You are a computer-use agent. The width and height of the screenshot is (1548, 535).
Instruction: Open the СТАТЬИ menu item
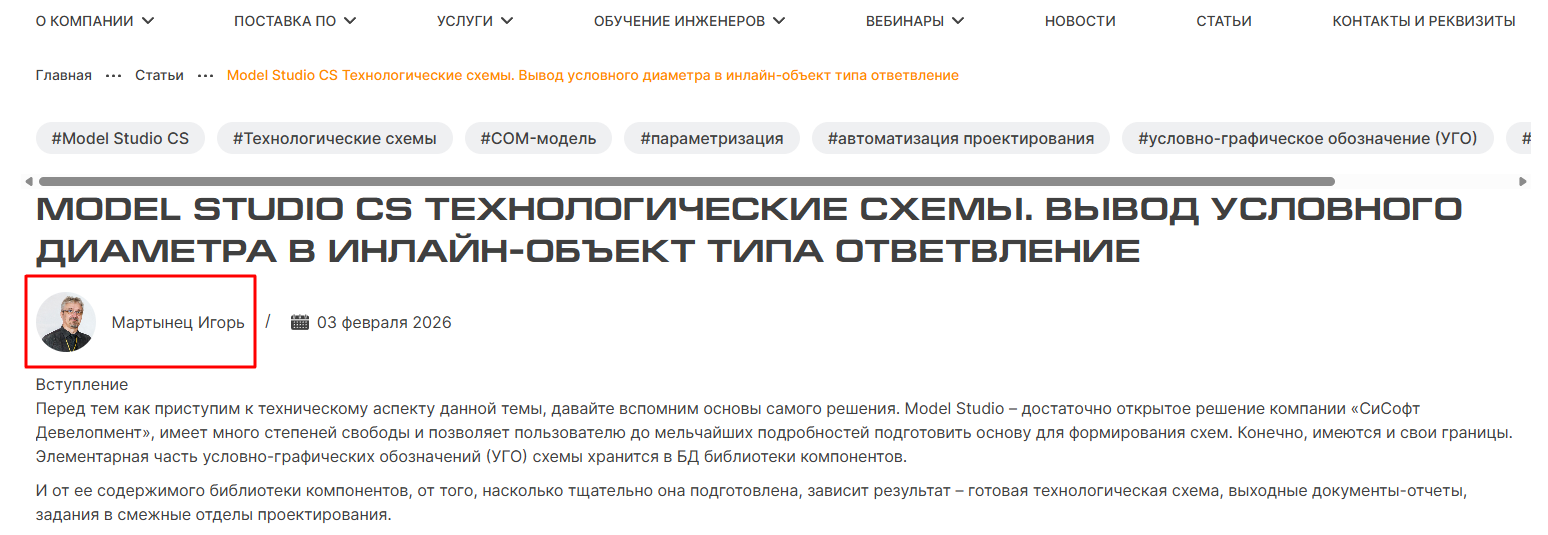[1223, 21]
